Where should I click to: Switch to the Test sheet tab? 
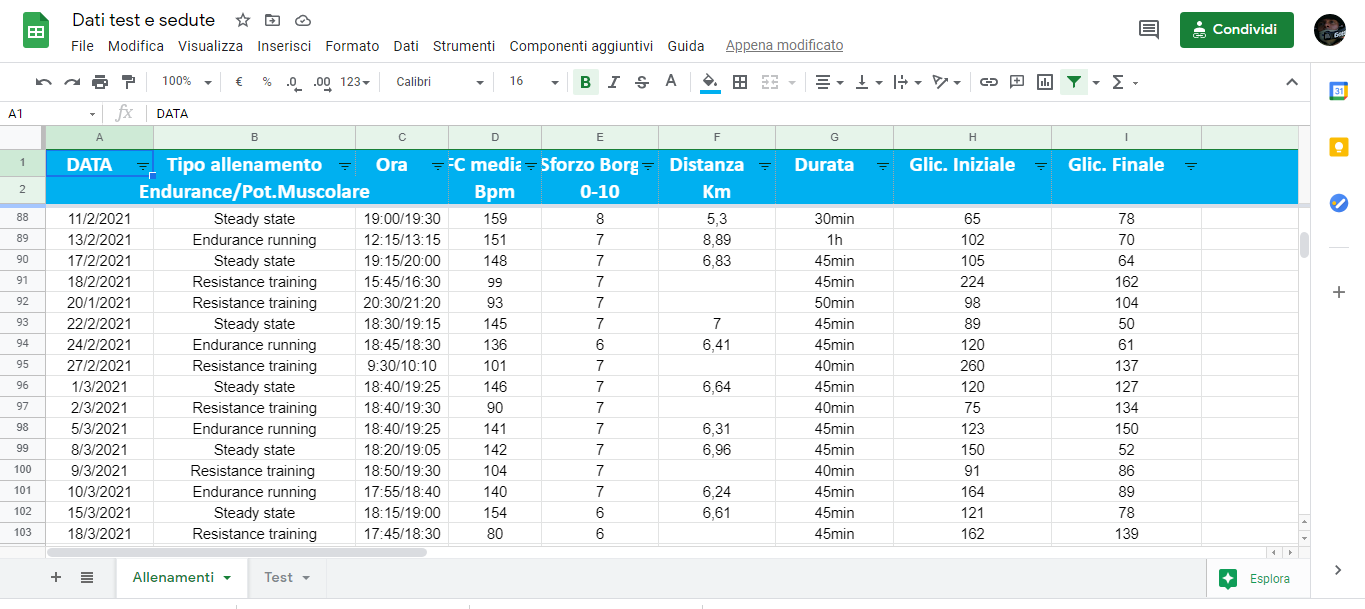286,577
